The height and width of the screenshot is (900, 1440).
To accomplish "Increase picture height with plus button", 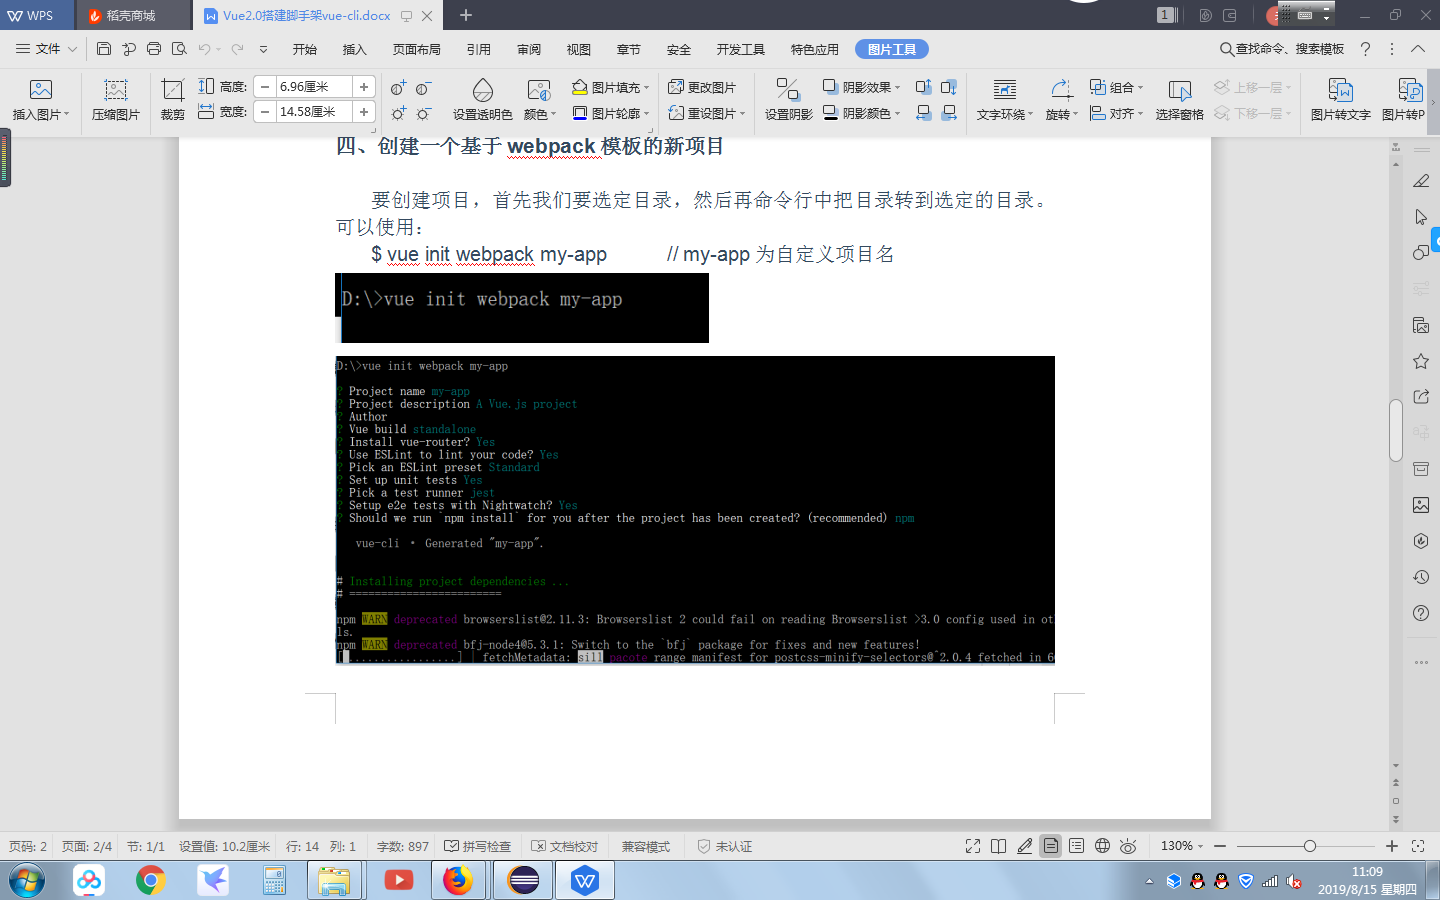I will (x=364, y=87).
